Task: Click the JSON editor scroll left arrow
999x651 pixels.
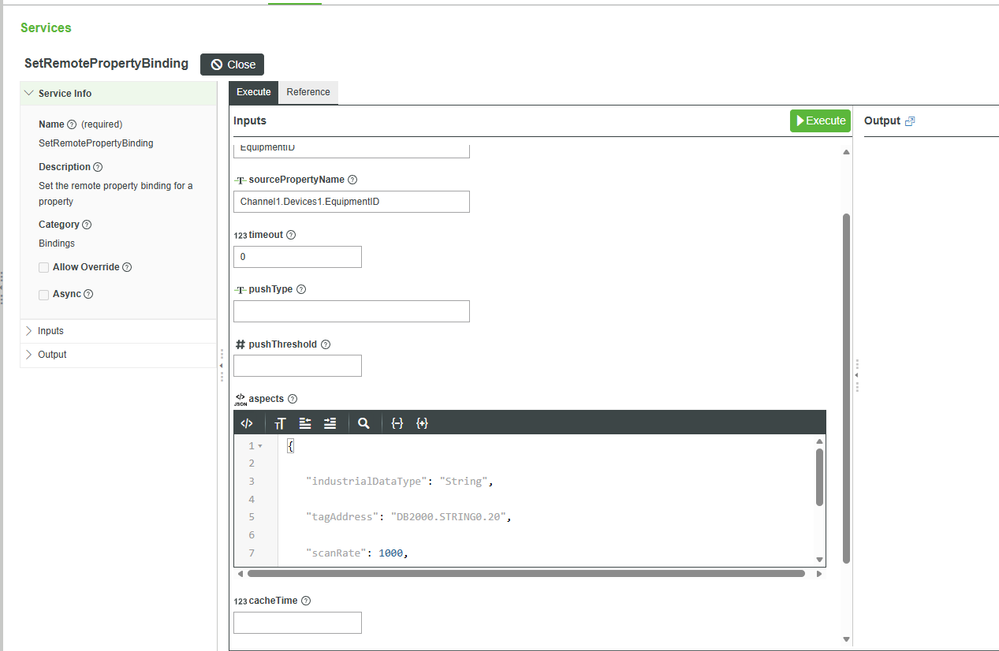Action: click(240, 574)
